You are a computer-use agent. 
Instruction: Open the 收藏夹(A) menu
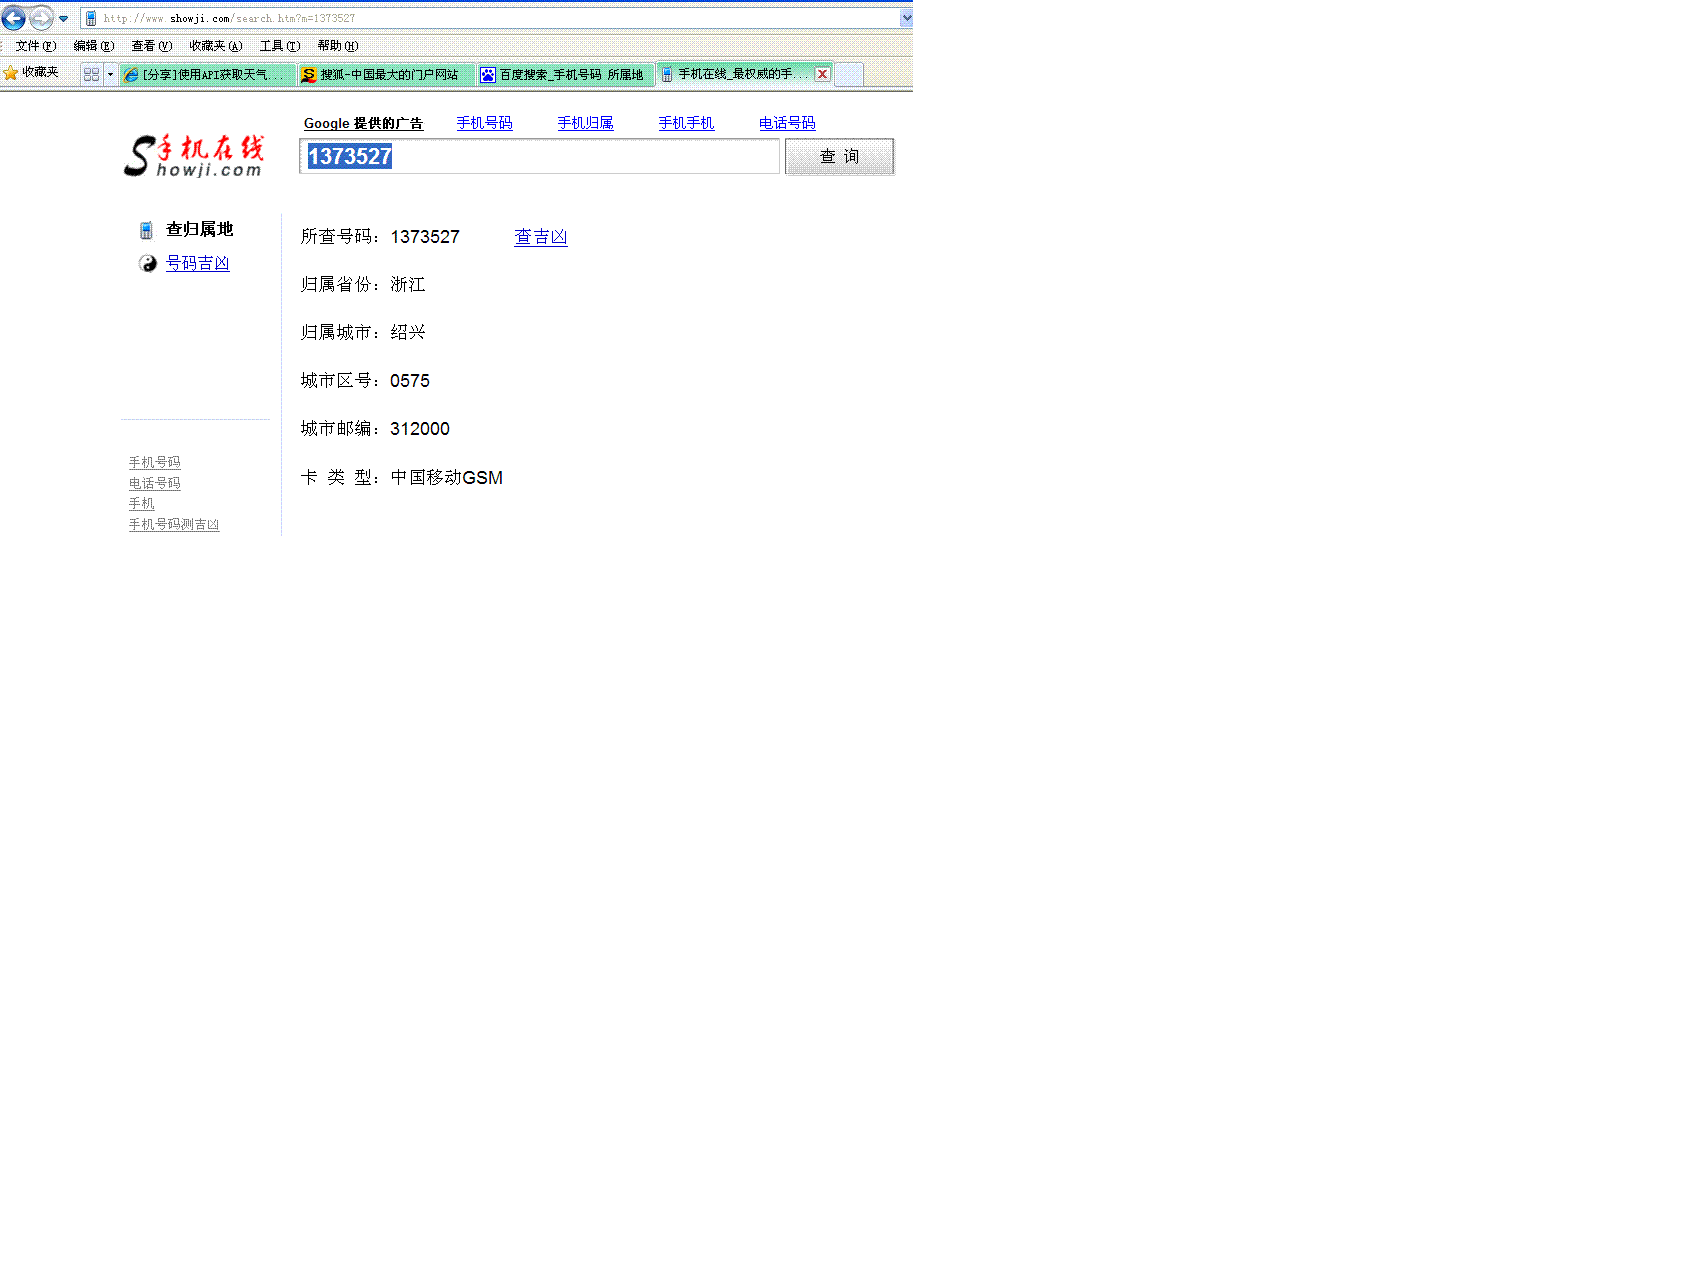point(215,46)
